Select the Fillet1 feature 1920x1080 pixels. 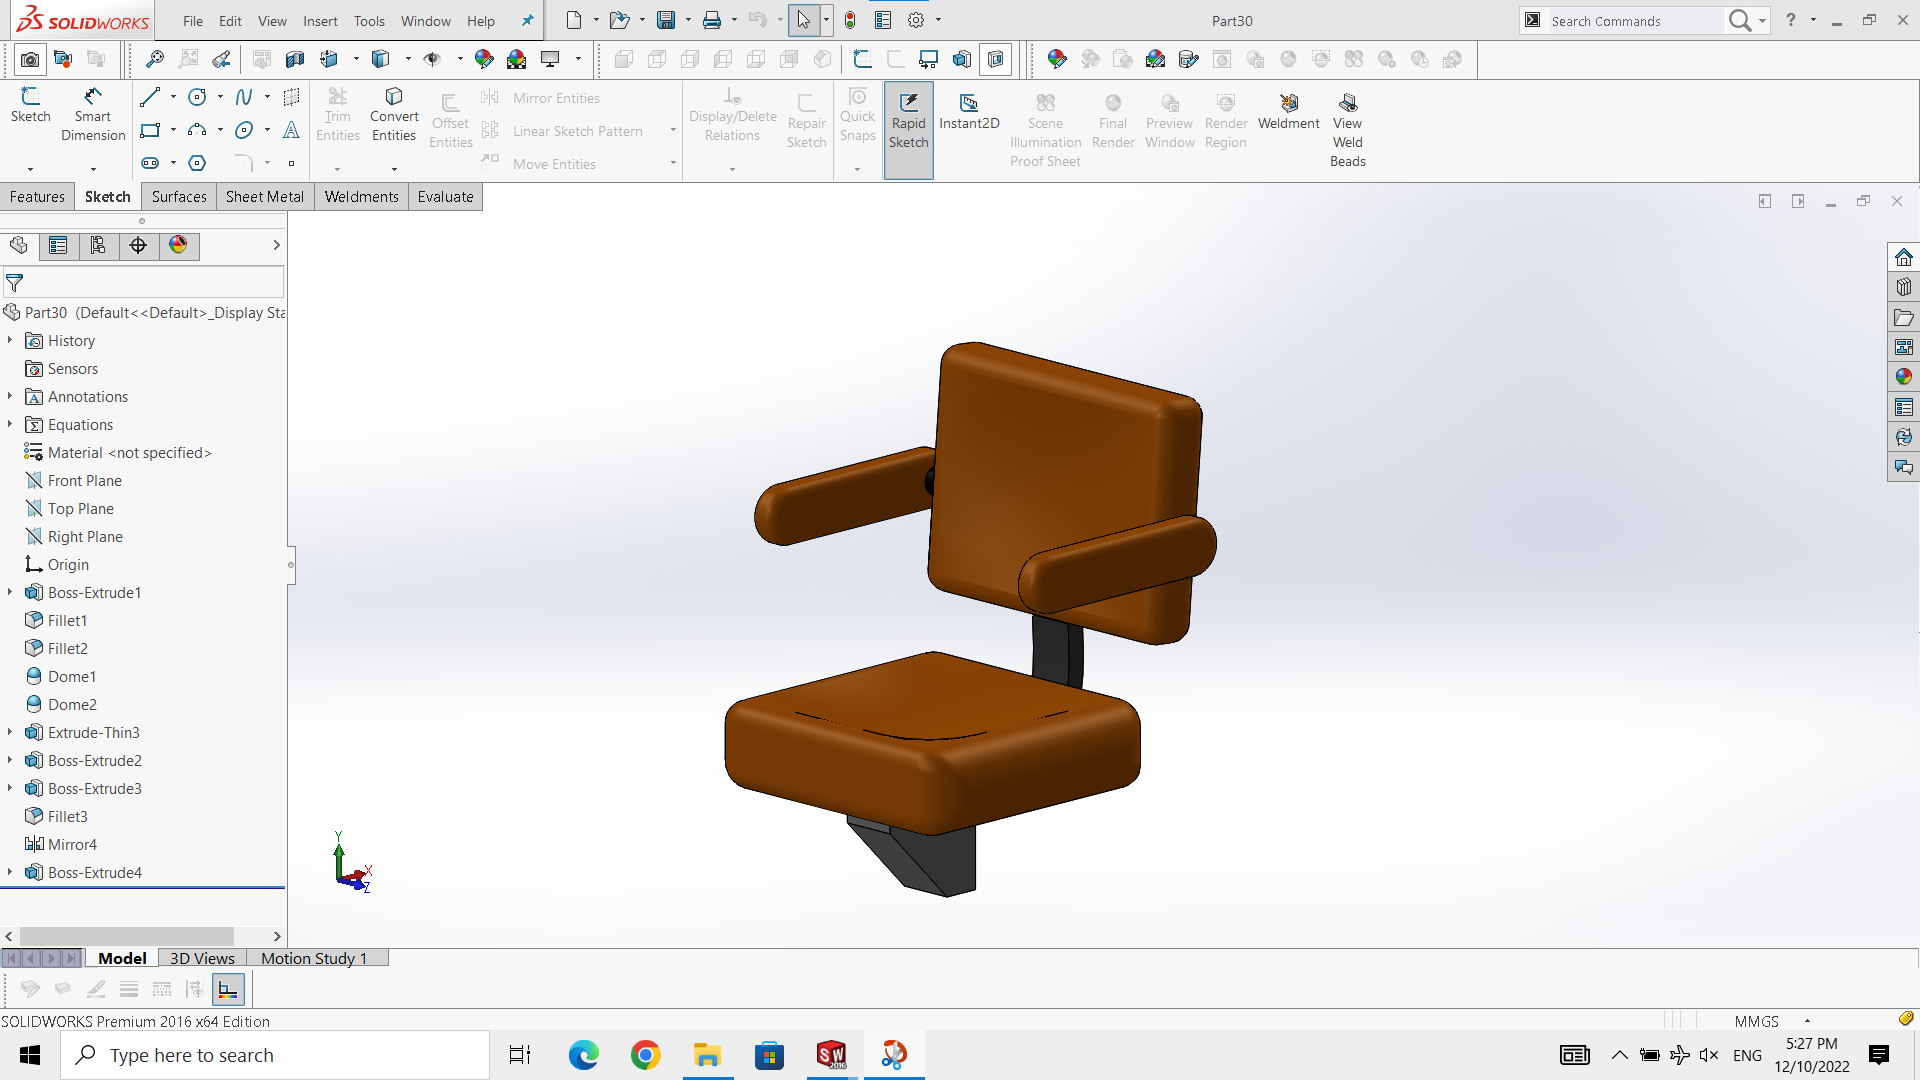(57, 621)
